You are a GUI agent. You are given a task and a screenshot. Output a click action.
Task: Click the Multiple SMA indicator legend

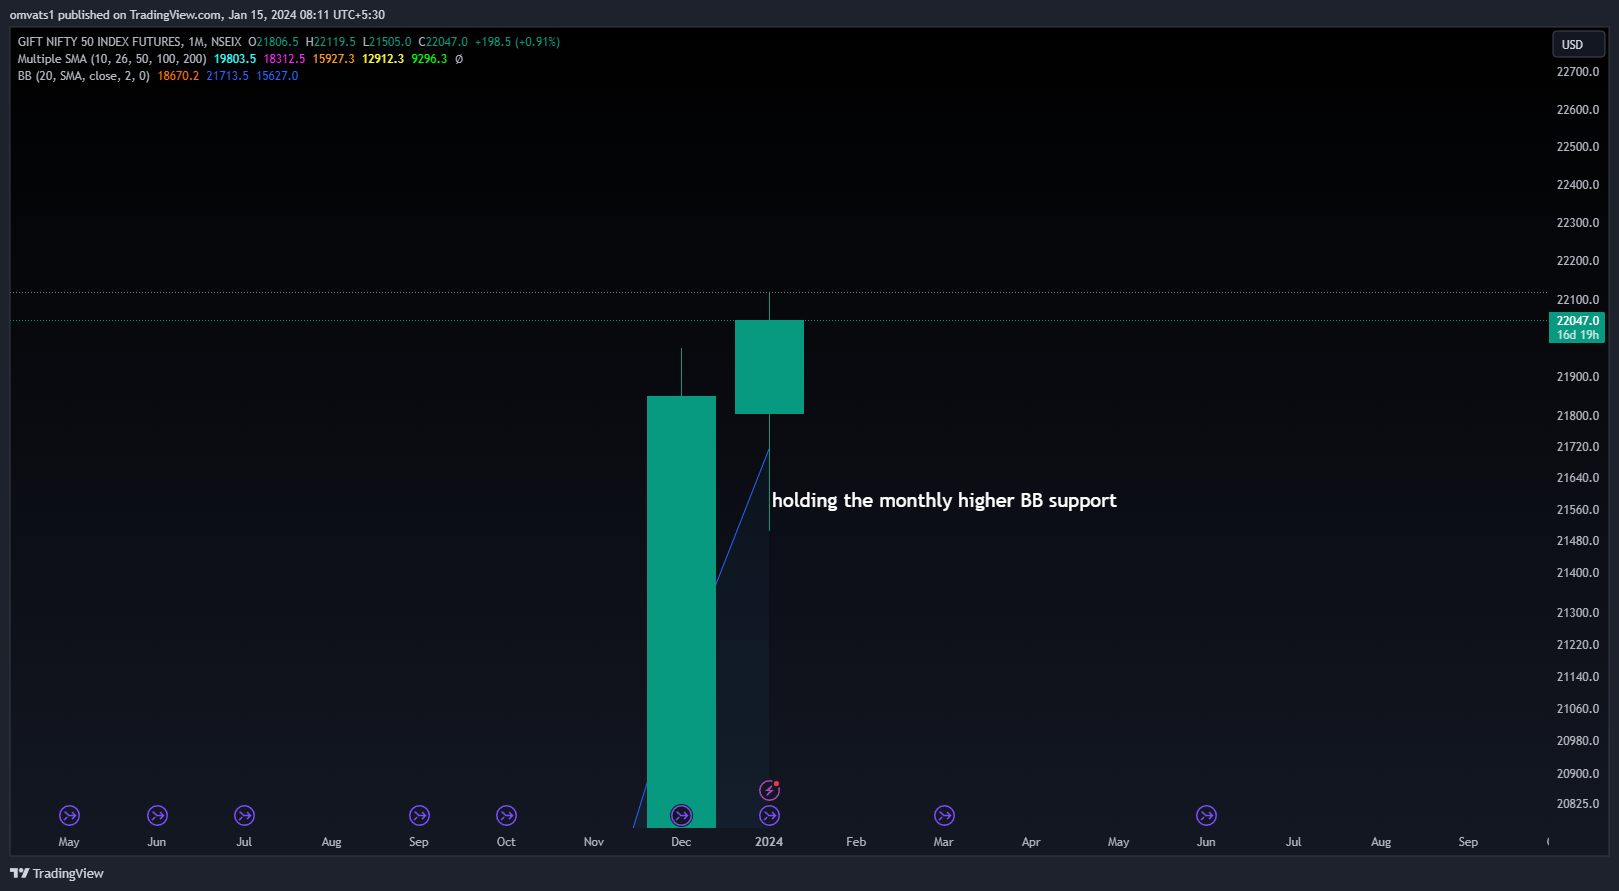tap(112, 59)
